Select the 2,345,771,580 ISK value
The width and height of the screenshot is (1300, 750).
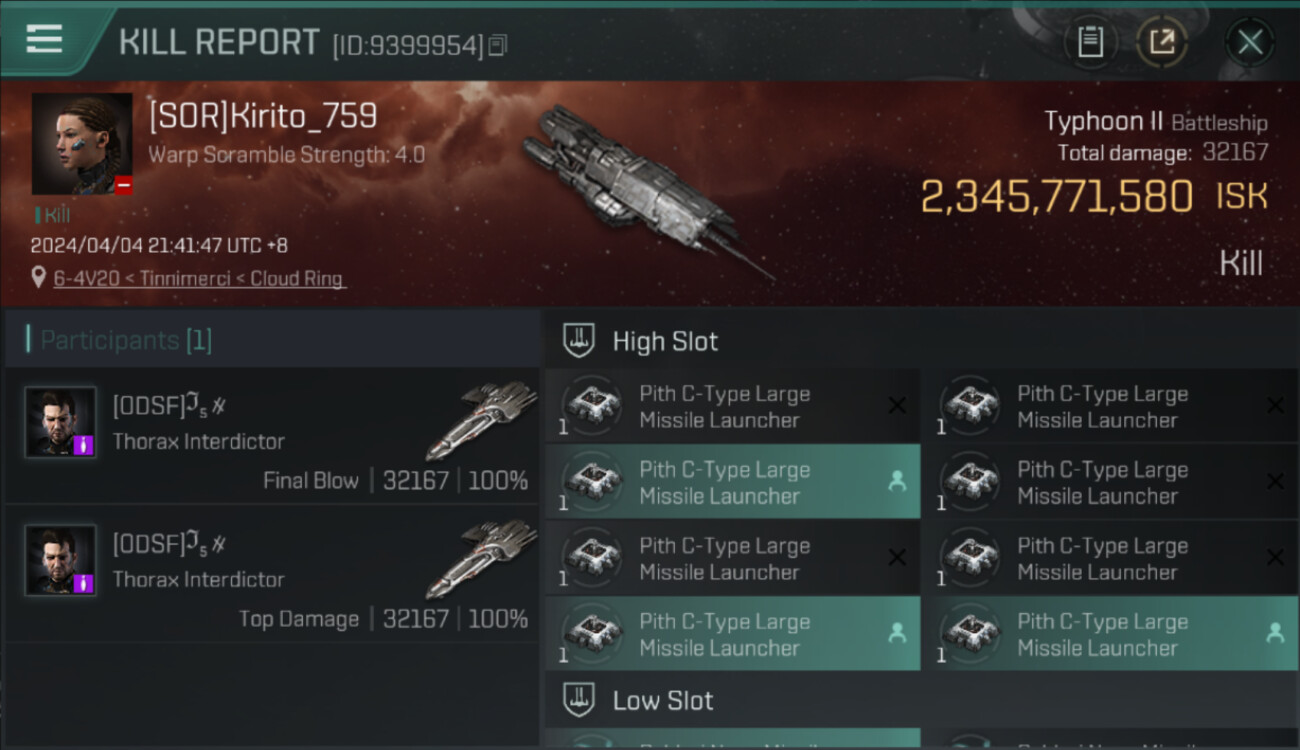pyautogui.click(x=1056, y=197)
